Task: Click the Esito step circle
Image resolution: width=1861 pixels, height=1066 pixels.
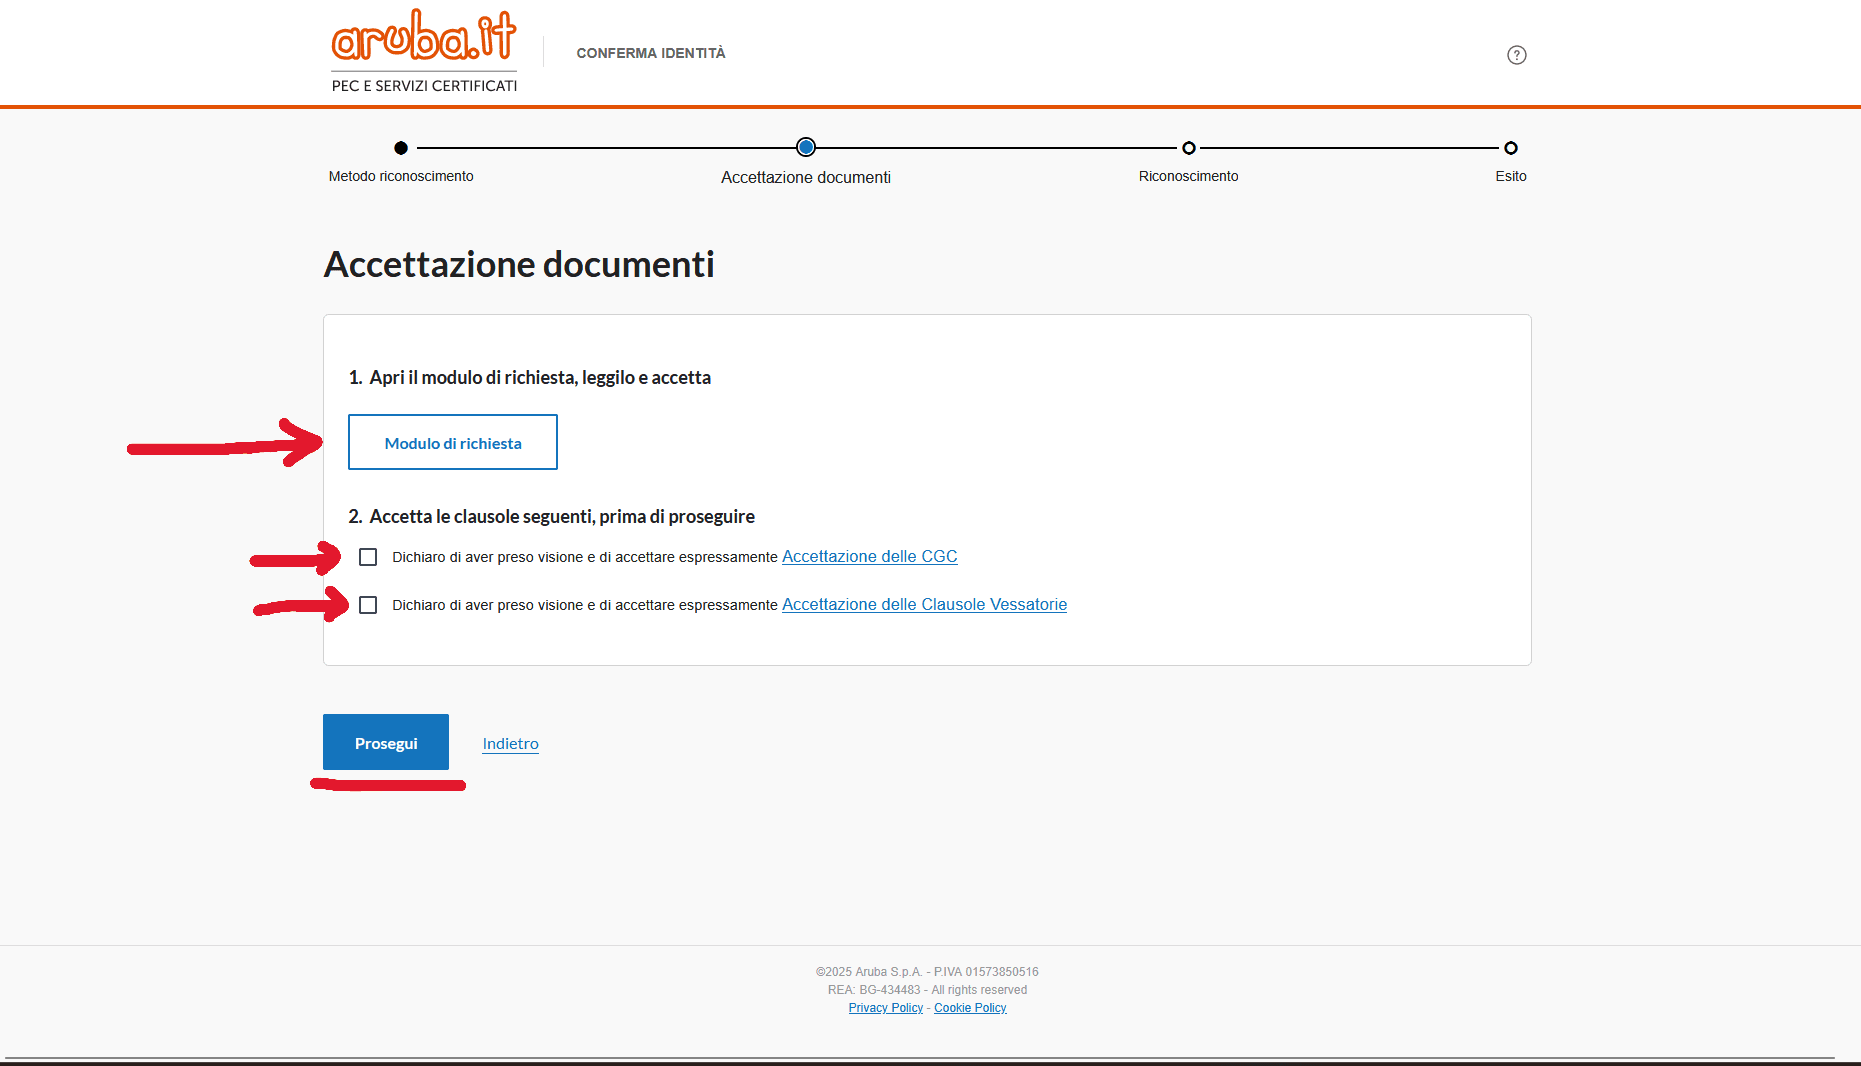Action: [1510, 148]
